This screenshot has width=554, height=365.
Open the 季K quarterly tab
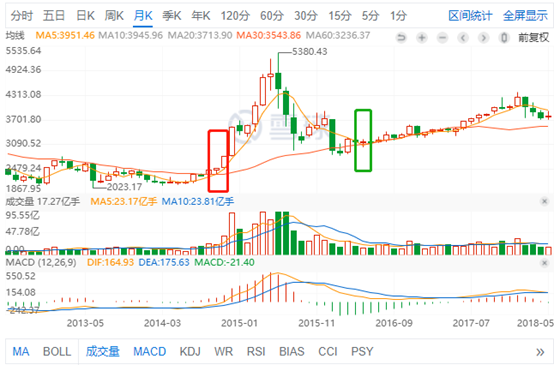point(172,16)
